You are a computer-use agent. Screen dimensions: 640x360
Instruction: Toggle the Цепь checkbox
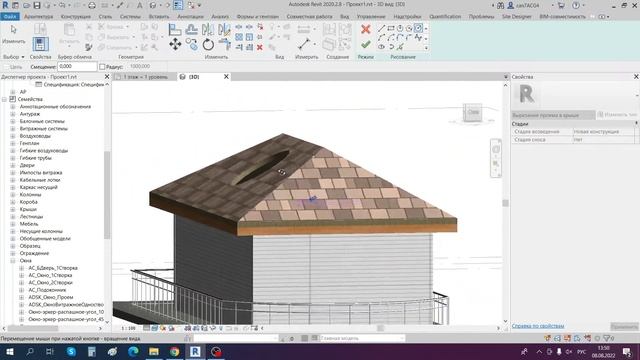tap(6, 67)
